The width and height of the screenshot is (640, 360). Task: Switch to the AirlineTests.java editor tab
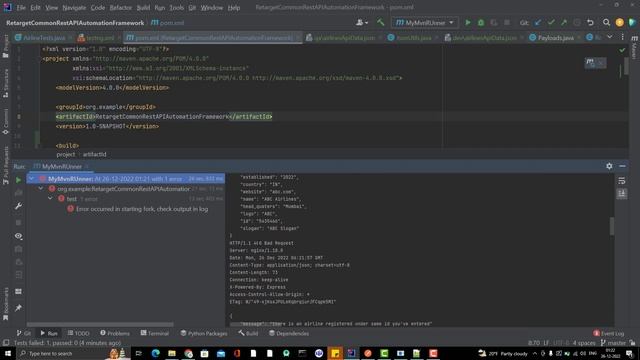pyautogui.click(x=44, y=38)
